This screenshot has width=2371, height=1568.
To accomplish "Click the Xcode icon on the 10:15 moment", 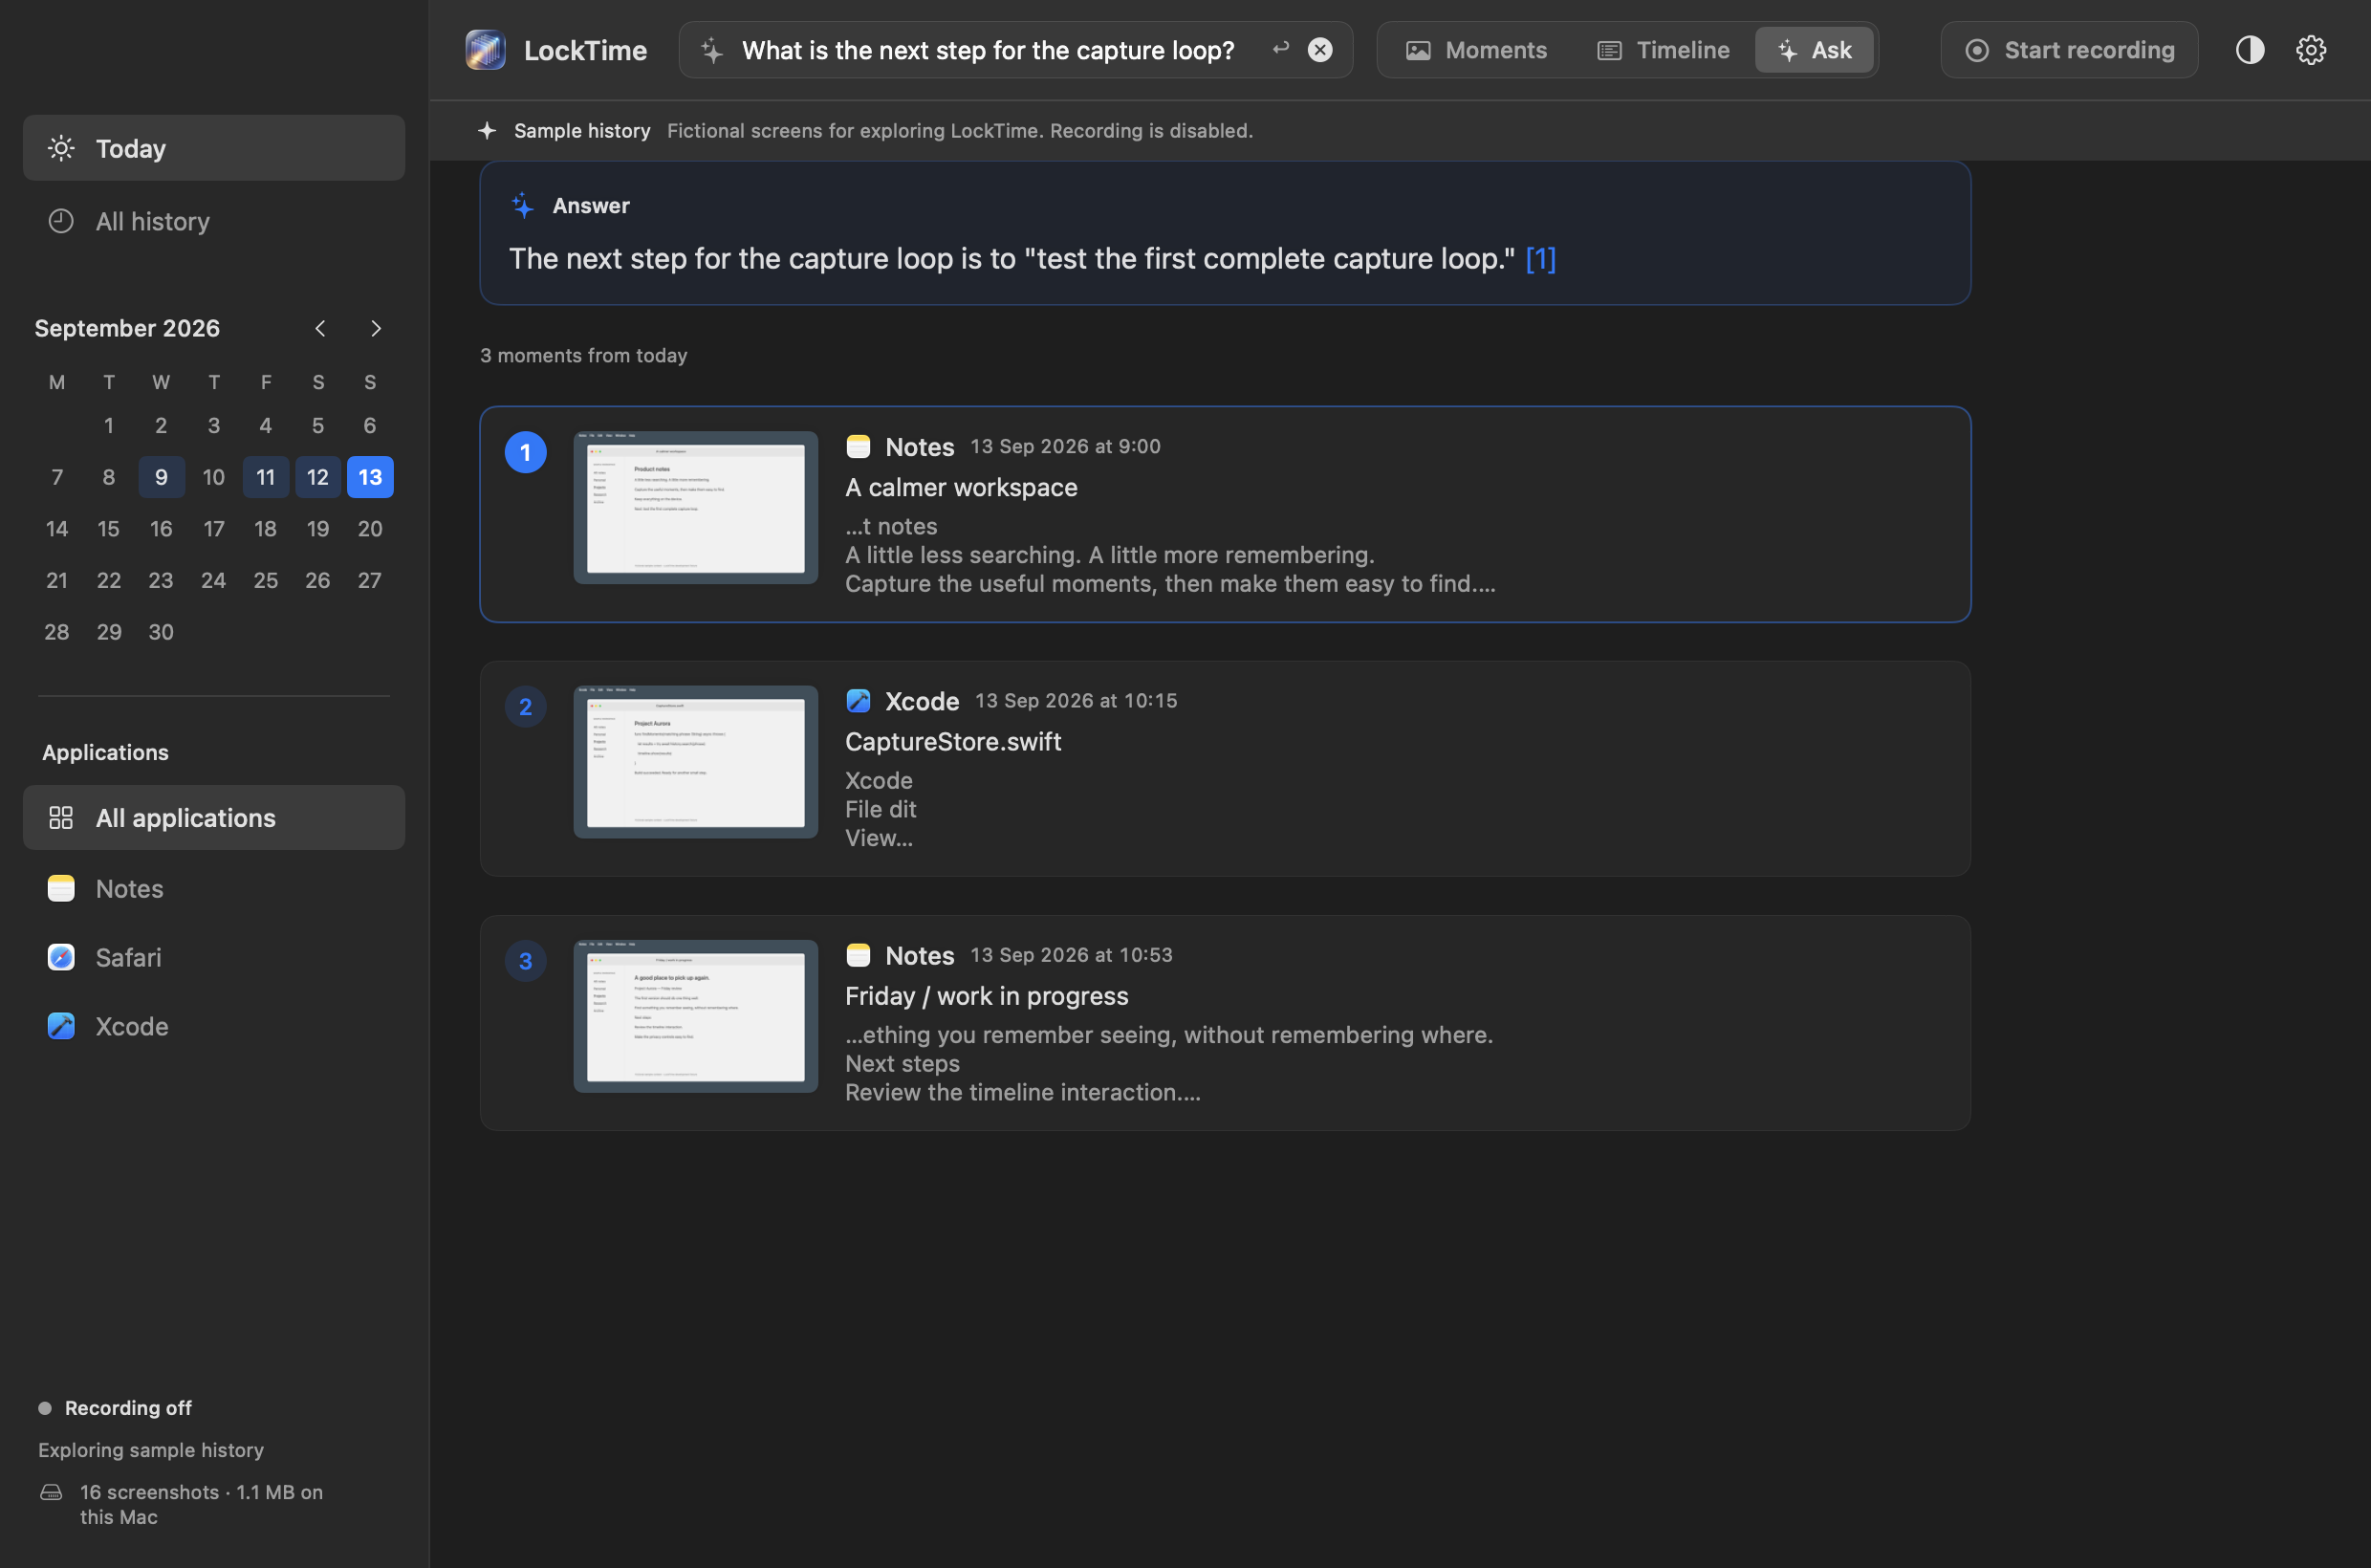I will [x=858, y=701].
